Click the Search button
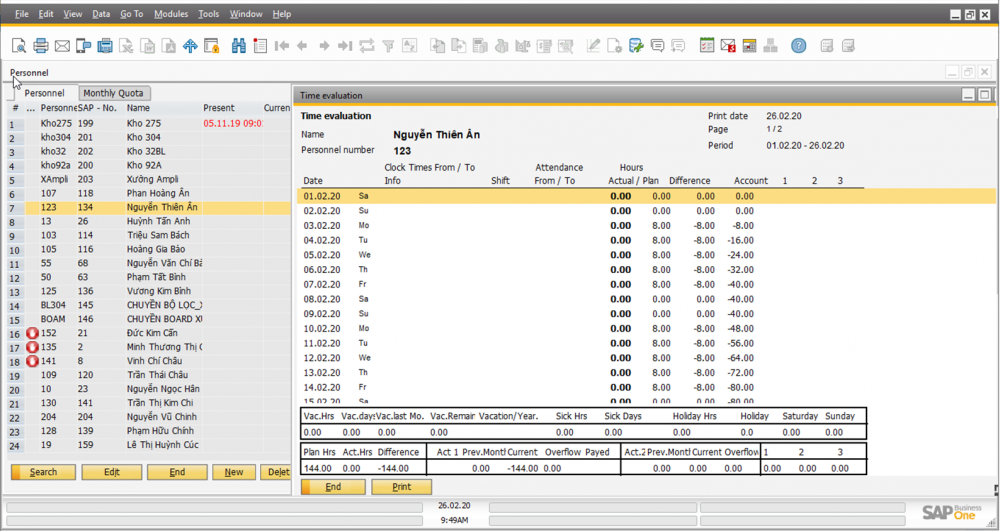Image resolution: width=1000 pixels, height=531 pixels. (x=43, y=472)
